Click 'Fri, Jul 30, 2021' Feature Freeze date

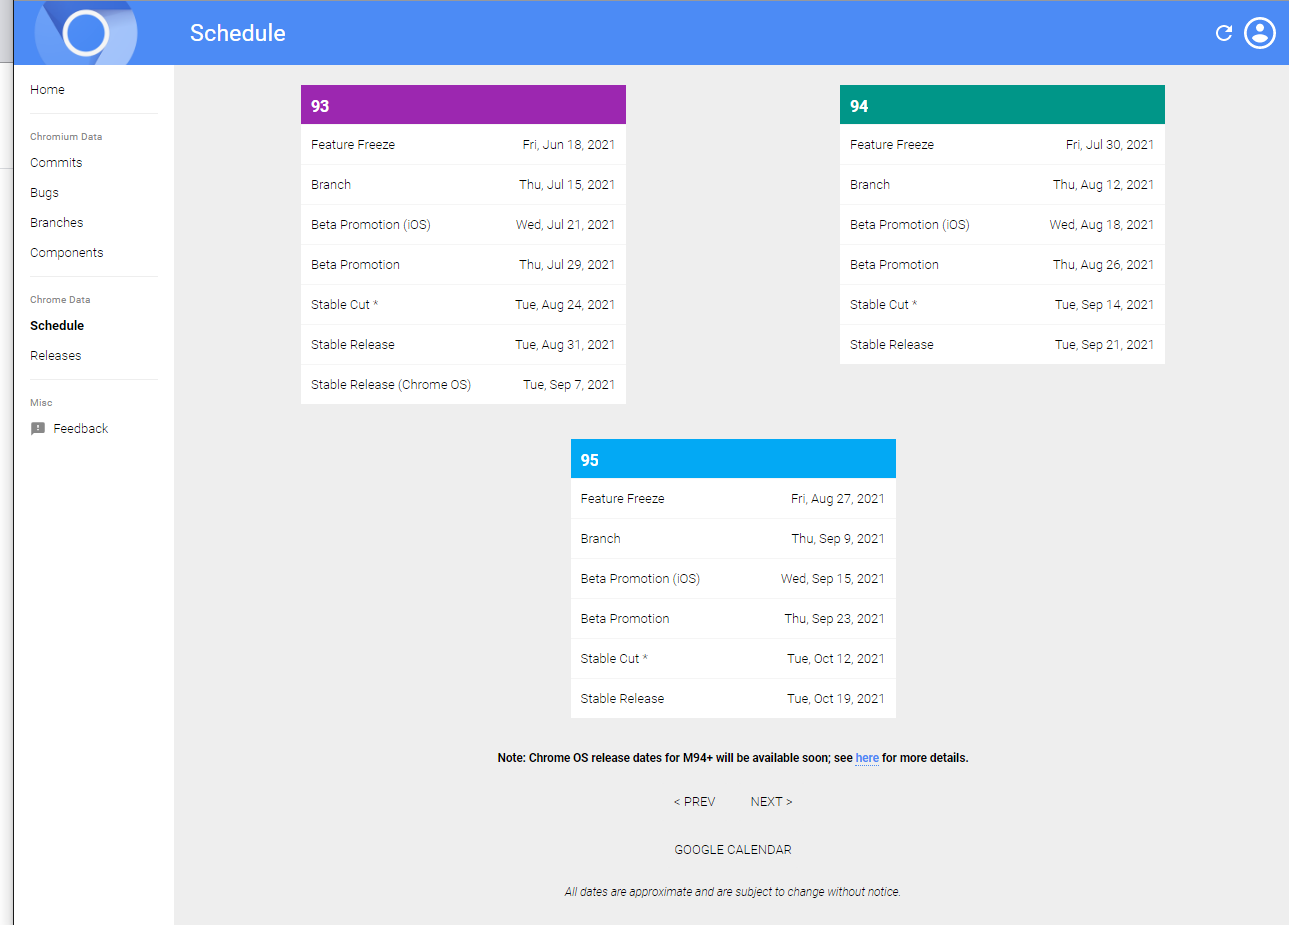[1110, 145]
